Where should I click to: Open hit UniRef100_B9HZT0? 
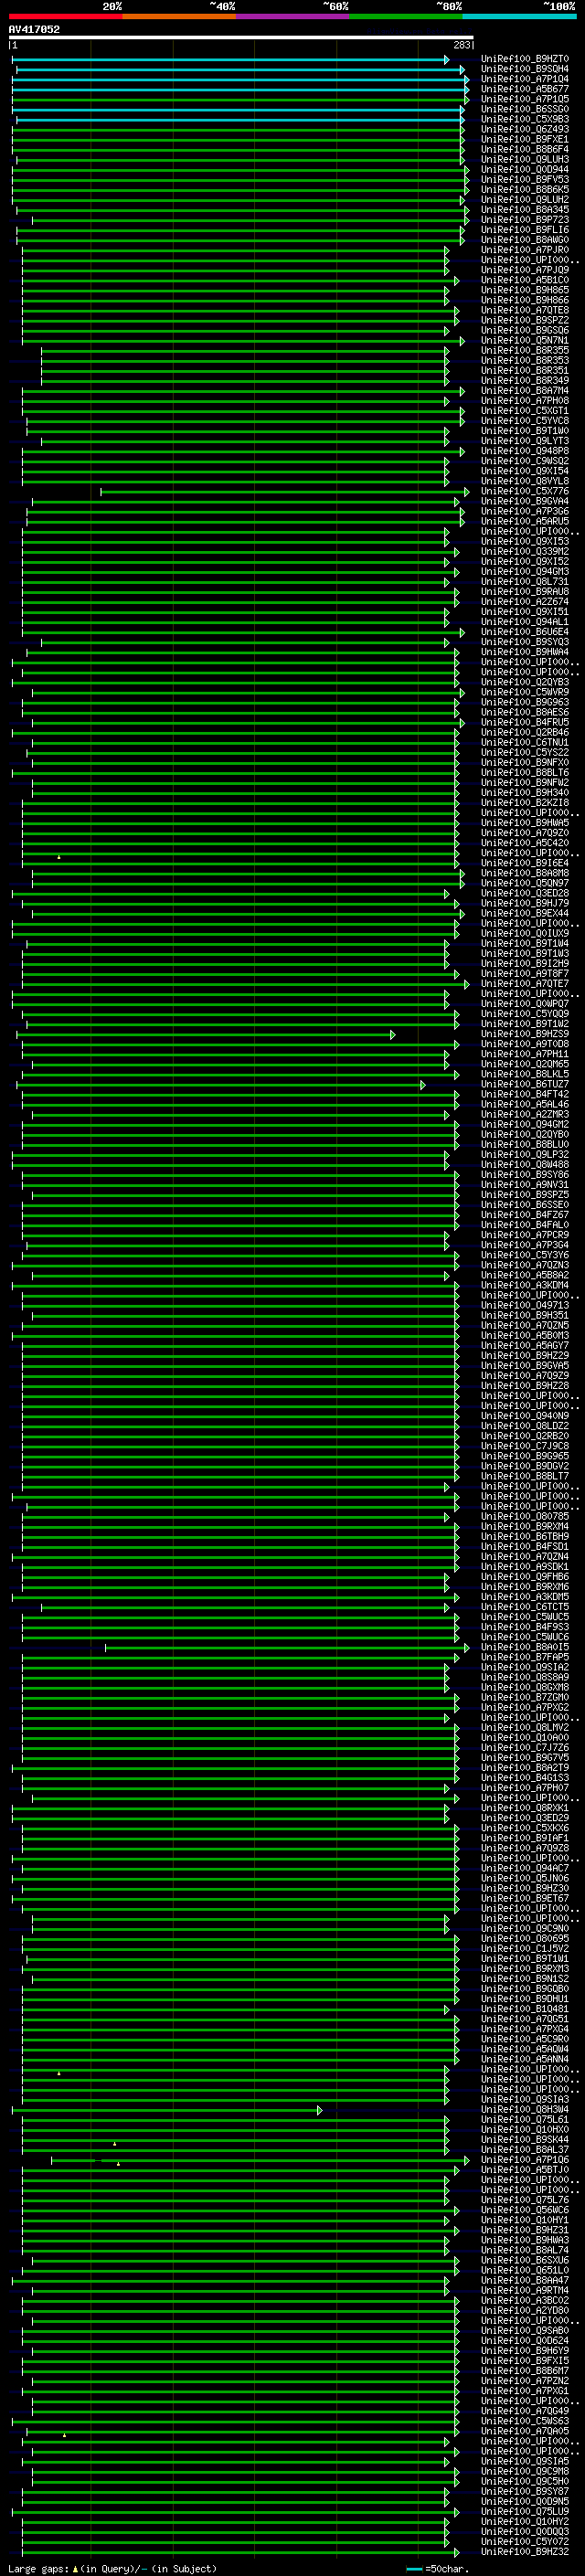pos(524,59)
